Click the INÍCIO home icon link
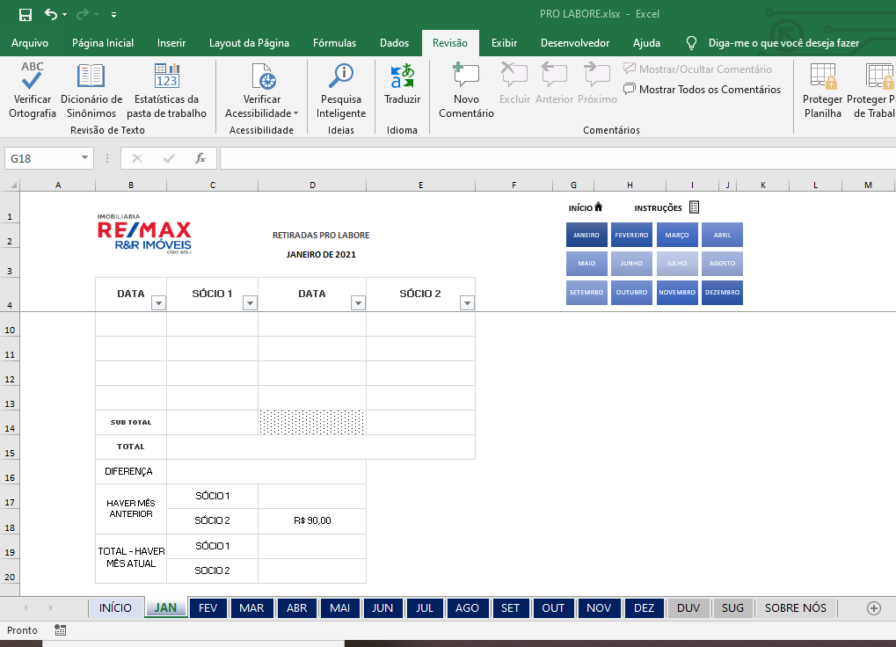896x647 pixels. (598, 207)
